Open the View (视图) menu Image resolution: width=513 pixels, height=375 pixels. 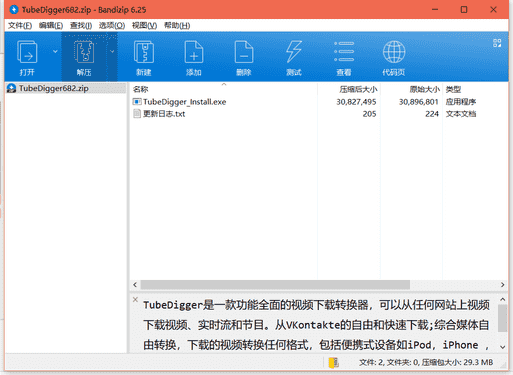144,25
